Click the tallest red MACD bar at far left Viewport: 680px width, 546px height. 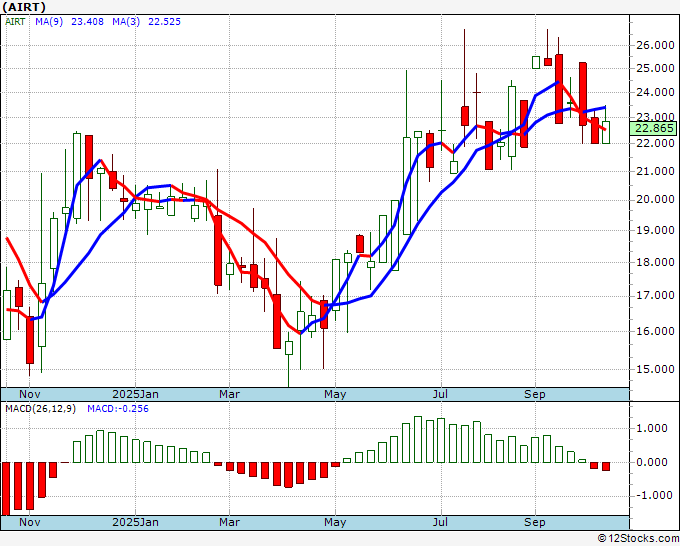click(6, 489)
